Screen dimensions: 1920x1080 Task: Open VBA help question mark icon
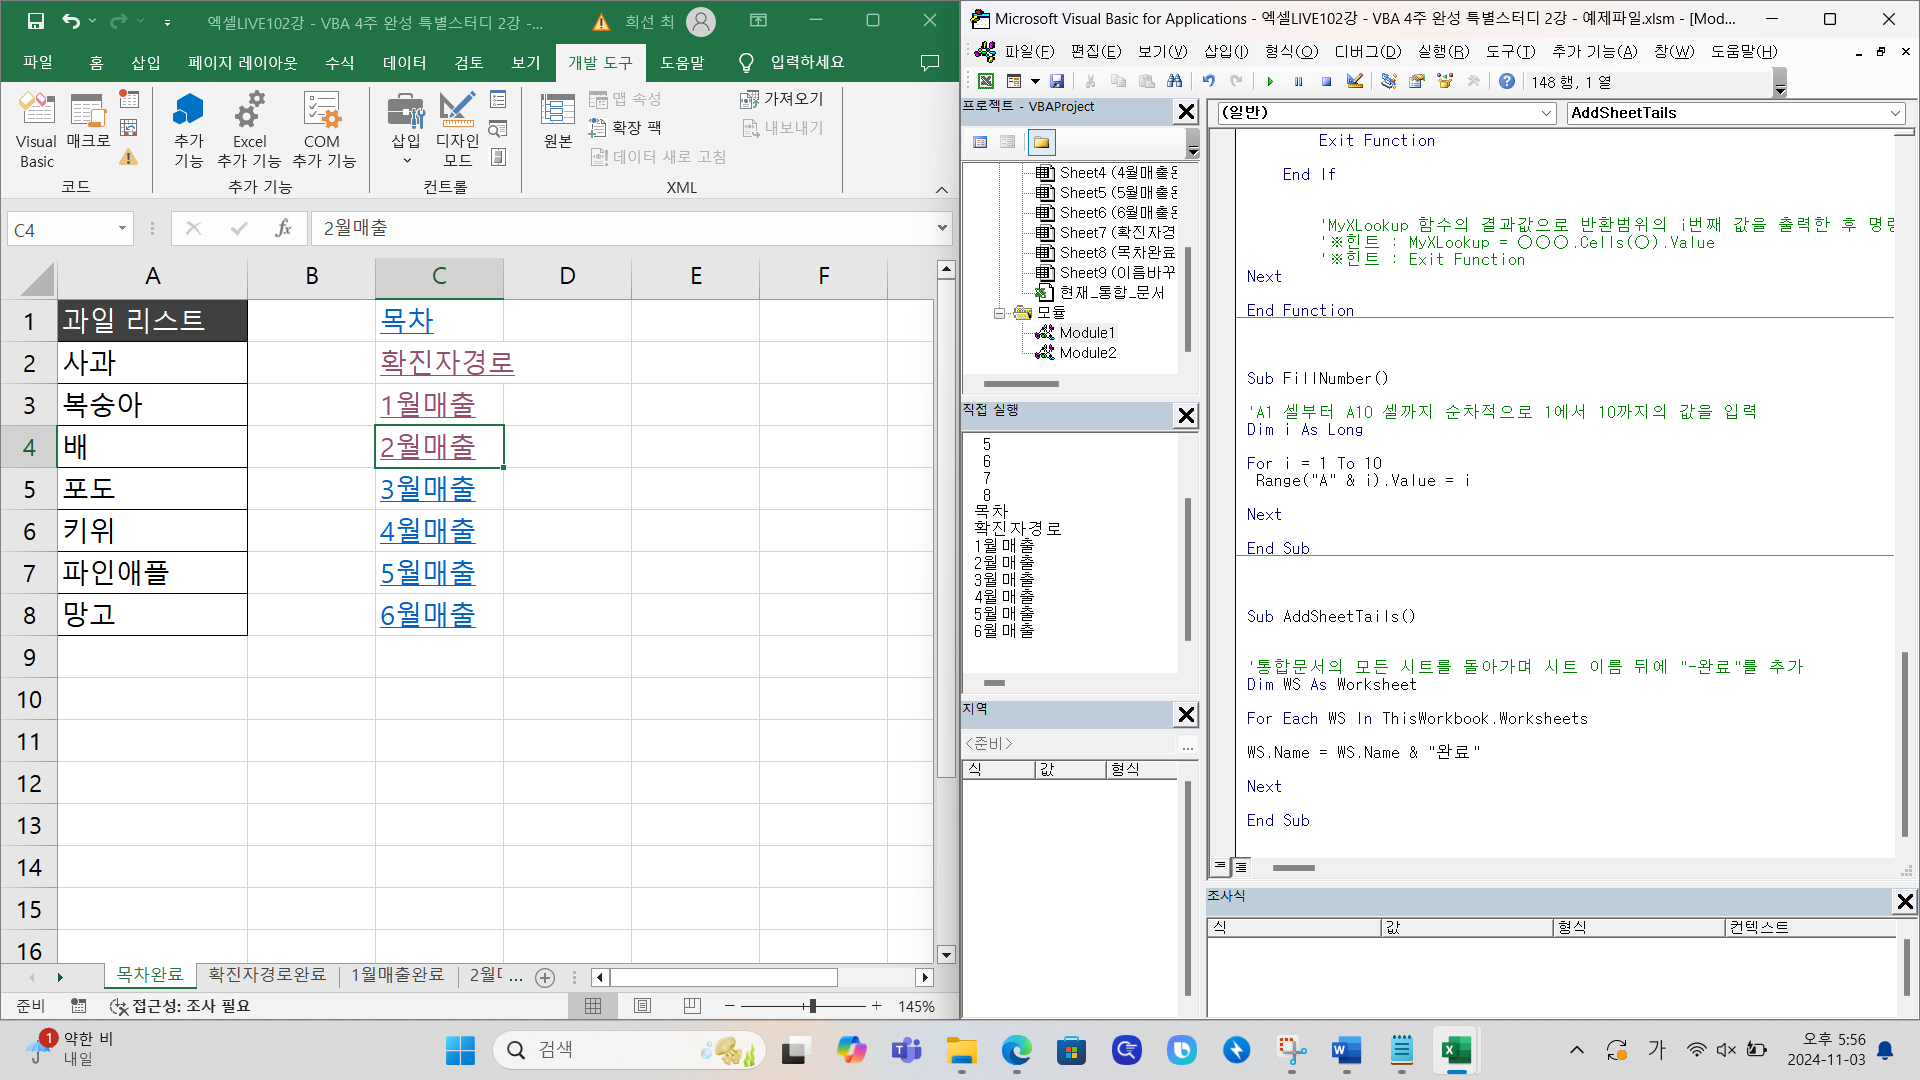click(1506, 82)
